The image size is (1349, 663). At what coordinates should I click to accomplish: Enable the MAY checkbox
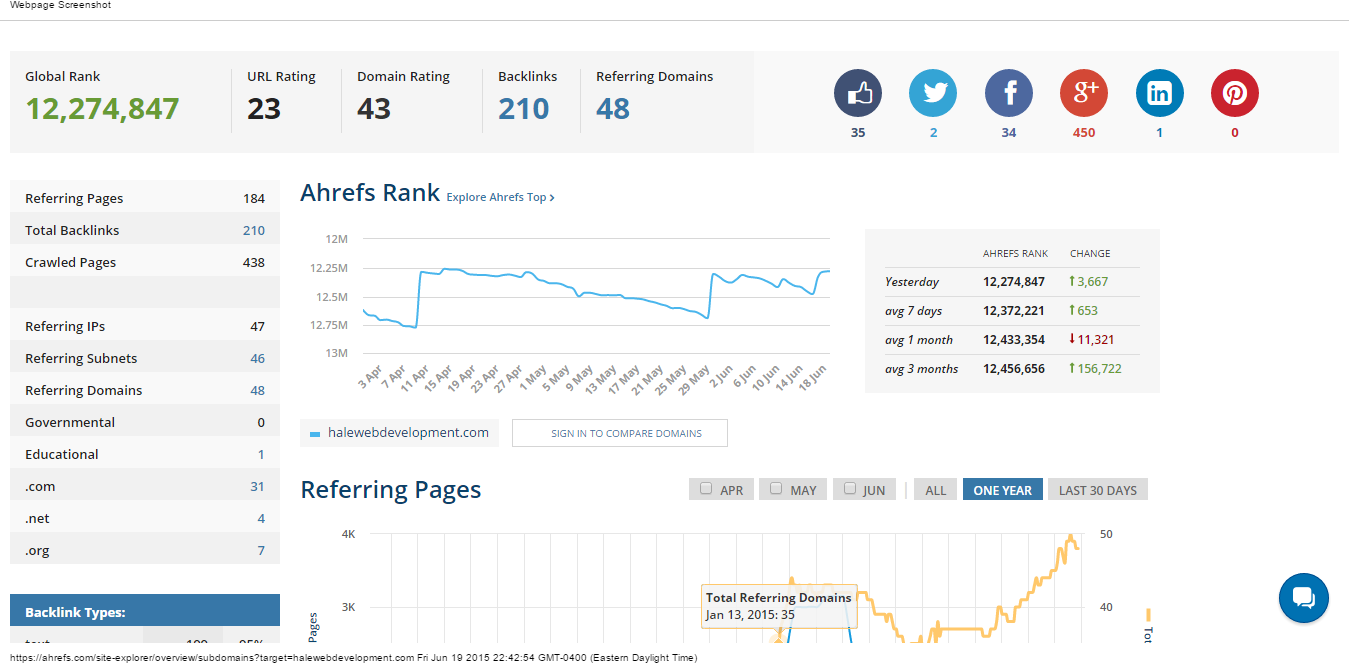pyautogui.click(x=776, y=489)
